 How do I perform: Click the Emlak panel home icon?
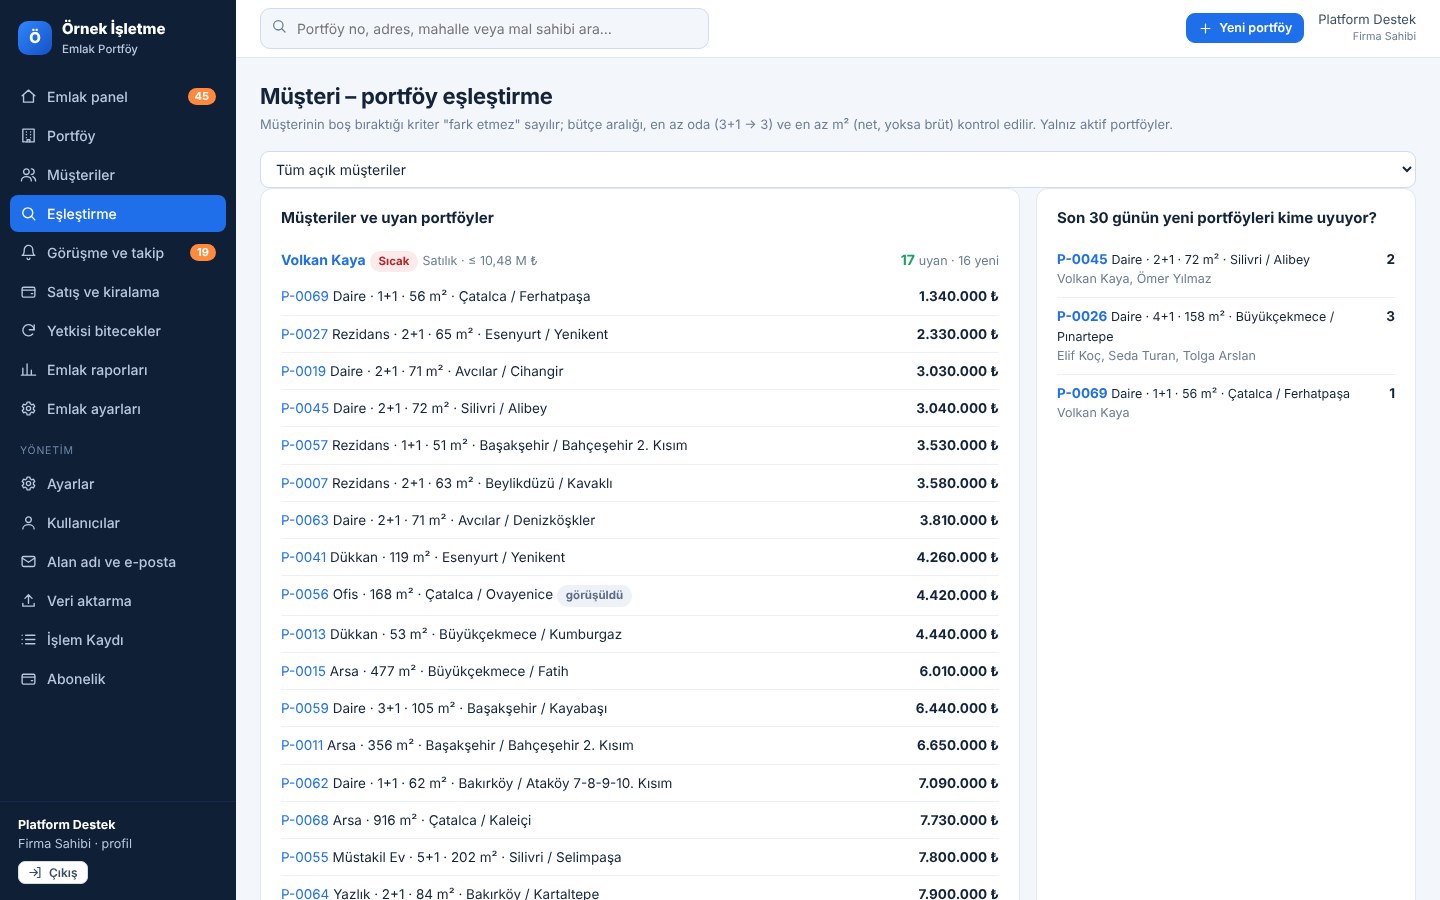[x=28, y=97]
